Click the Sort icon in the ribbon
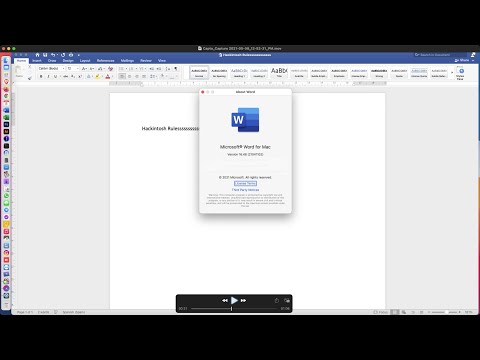Image resolution: width=480 pixels, height=360 pixels. point(168,69)
